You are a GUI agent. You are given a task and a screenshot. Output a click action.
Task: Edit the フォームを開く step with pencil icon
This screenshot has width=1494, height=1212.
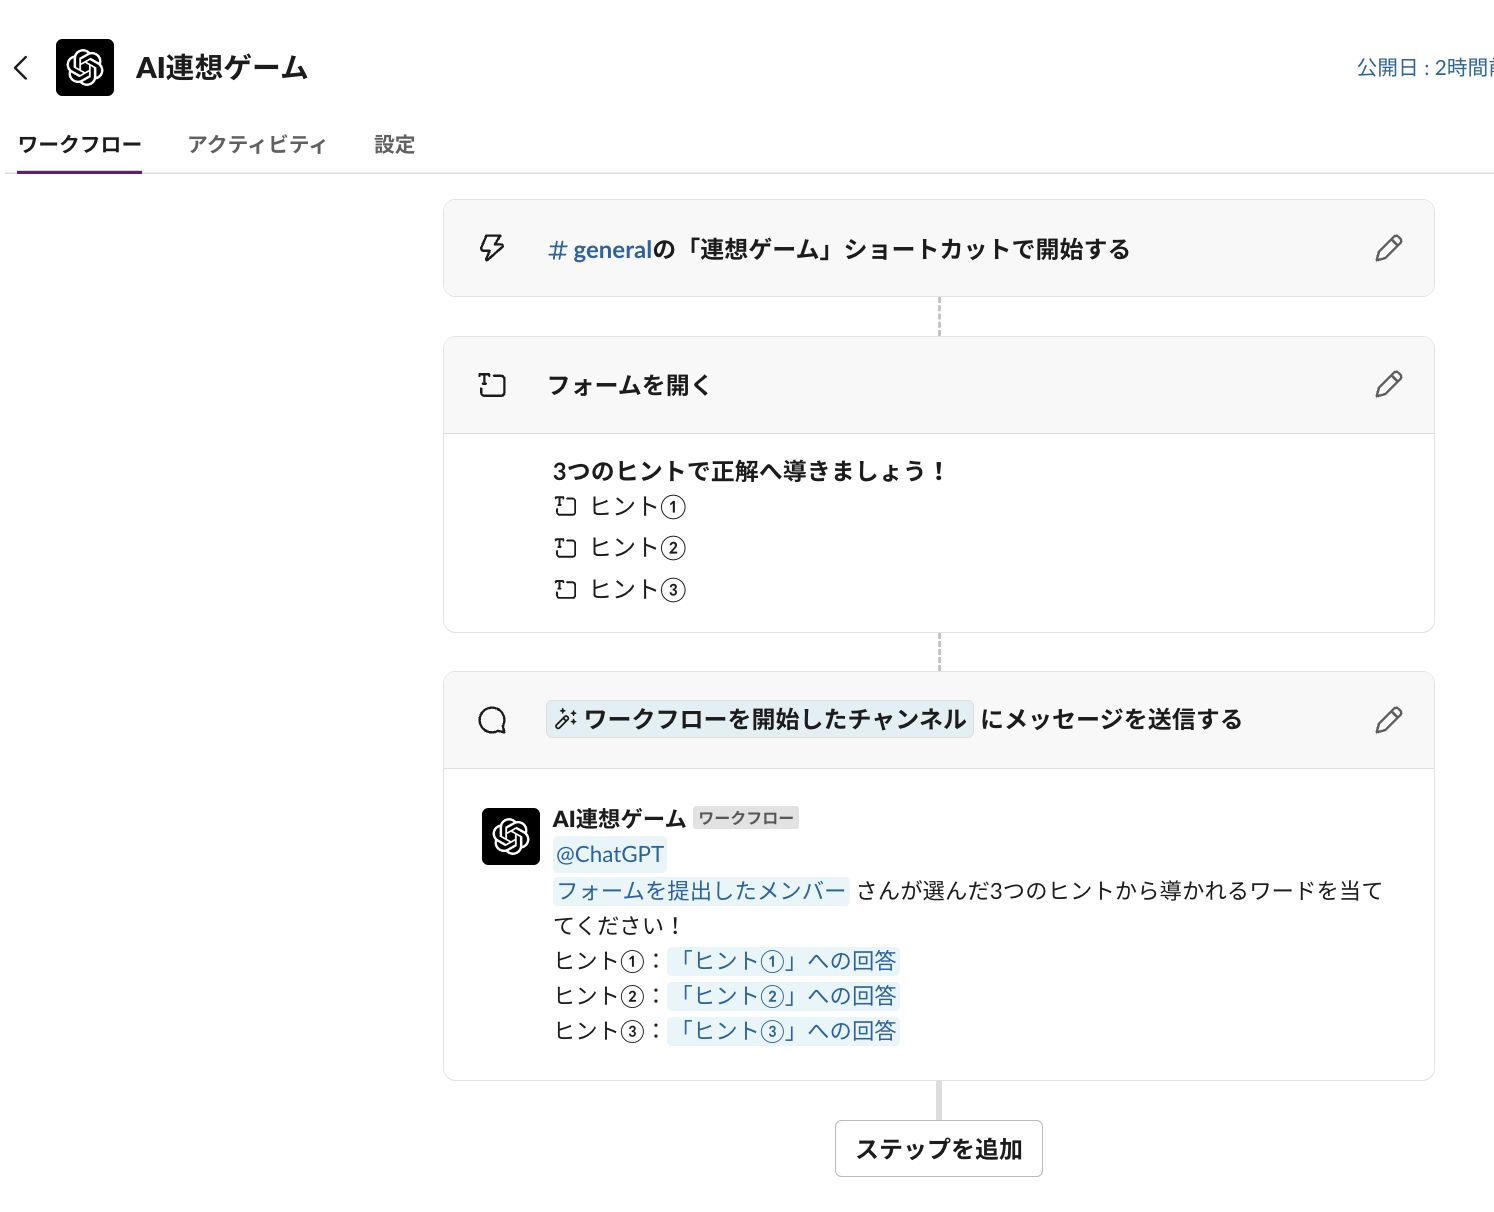pyautogui.click(x=1388, y=384)
